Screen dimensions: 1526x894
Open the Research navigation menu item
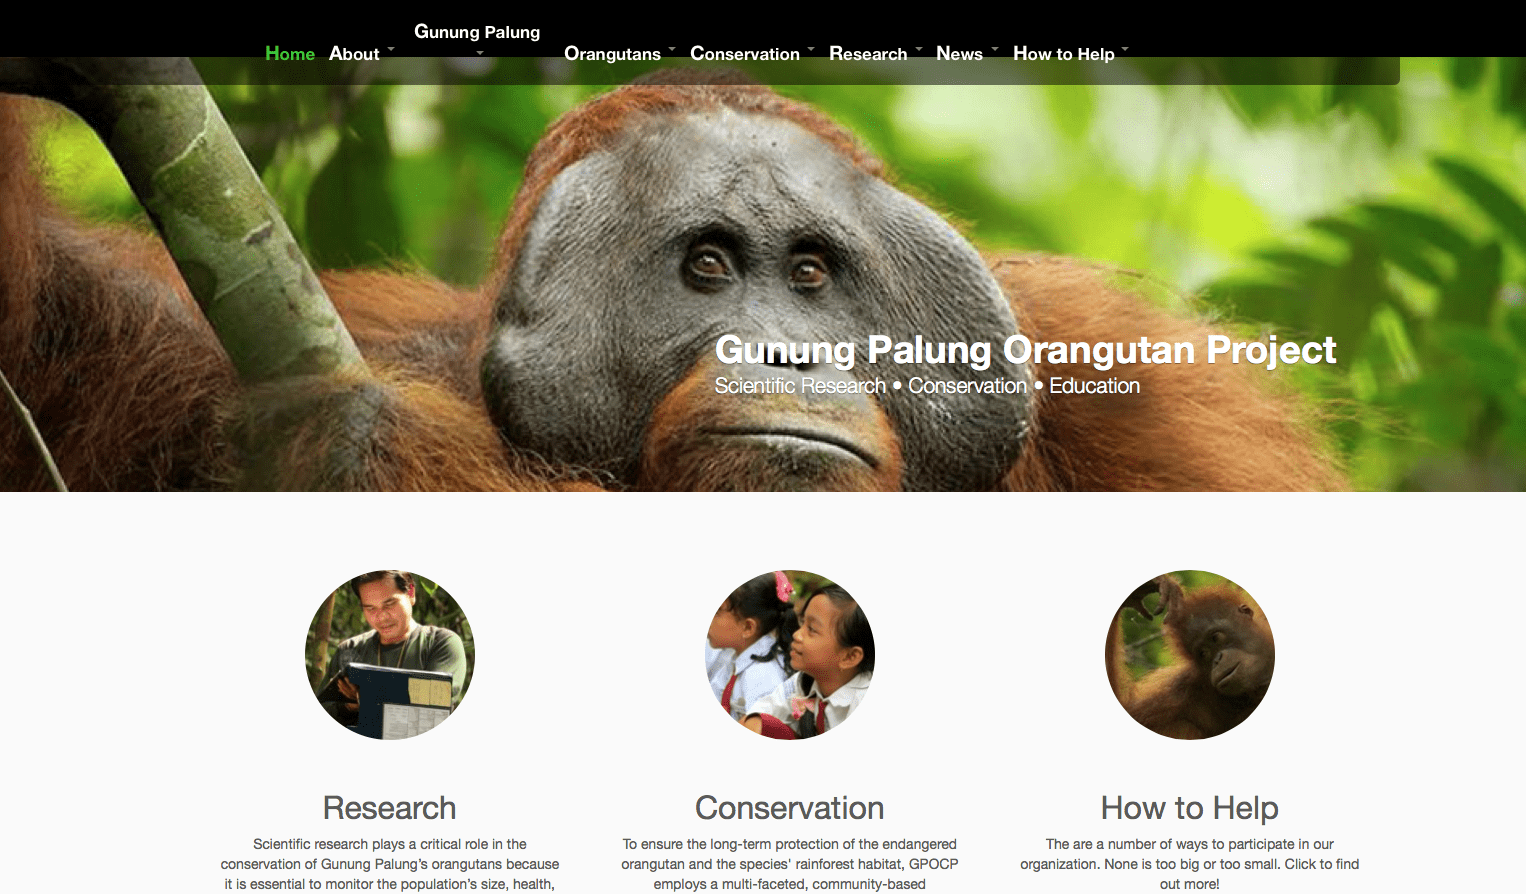[x=868, y=54]
